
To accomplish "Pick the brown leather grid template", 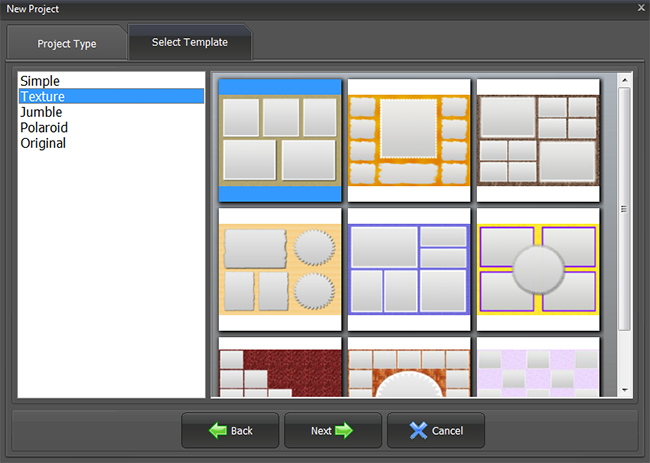I will [x=538, y=141].
